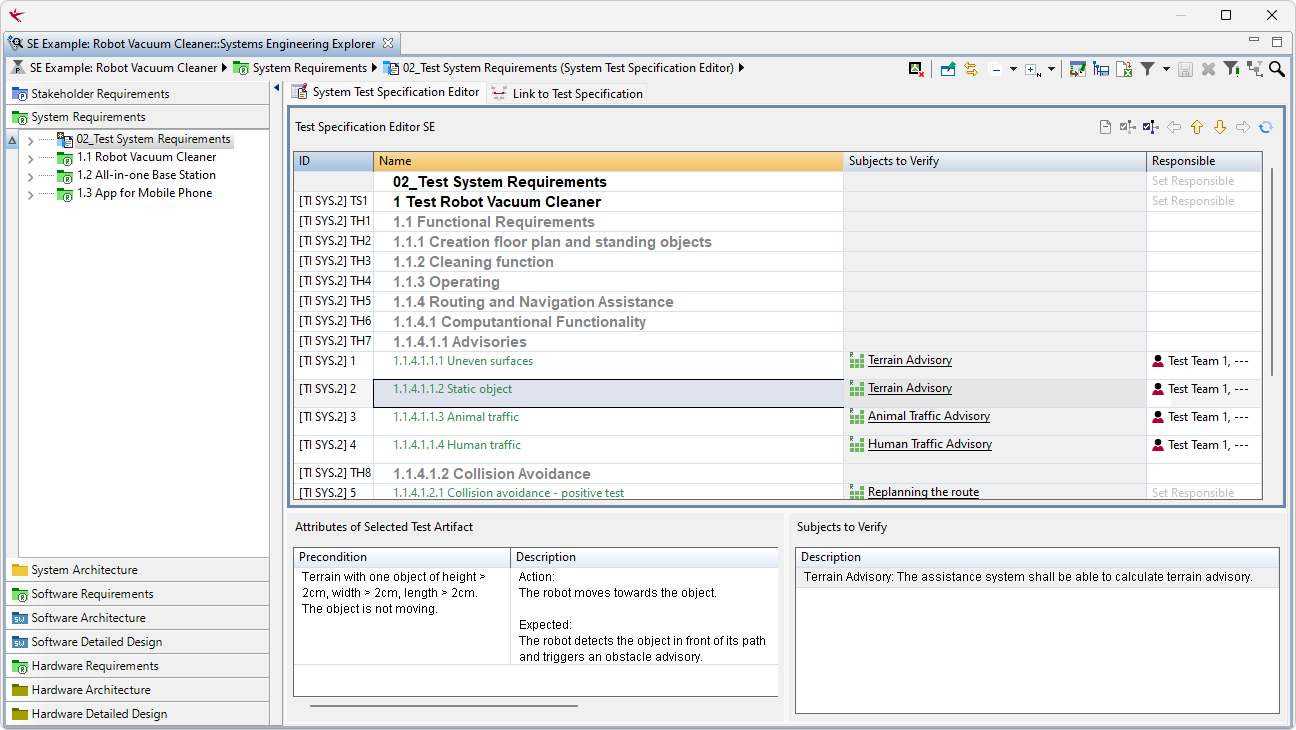This screenshot has width=1296, height=730.
Task: Click Set Responsible in Collision avoidance row
Action: point(1192,492)
